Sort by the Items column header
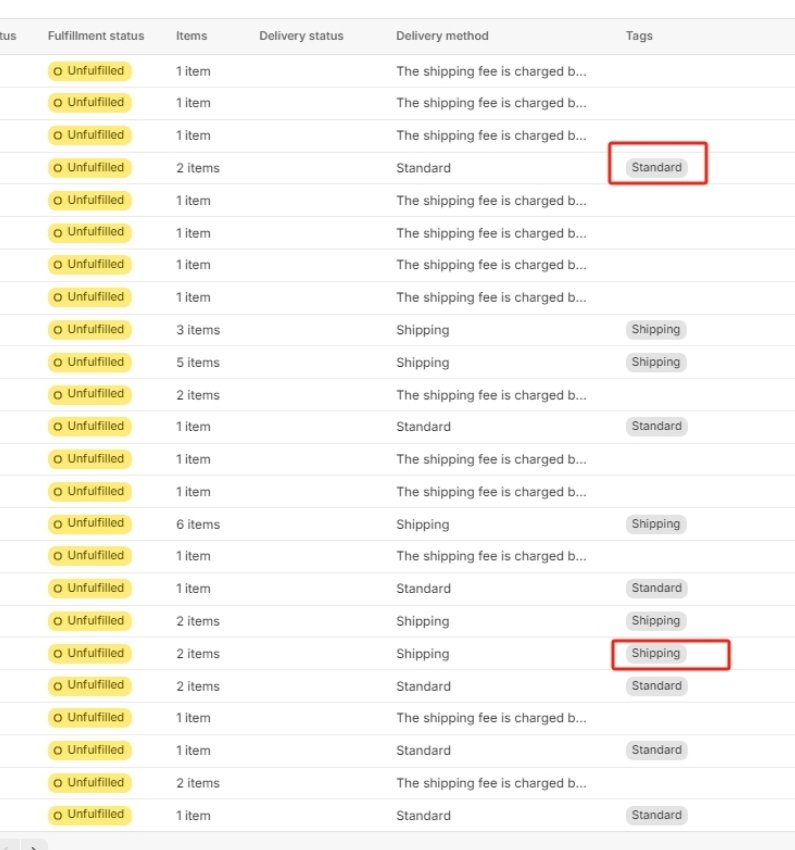The image size is (795, 850). pyautogui.click(x=191, y=36)
